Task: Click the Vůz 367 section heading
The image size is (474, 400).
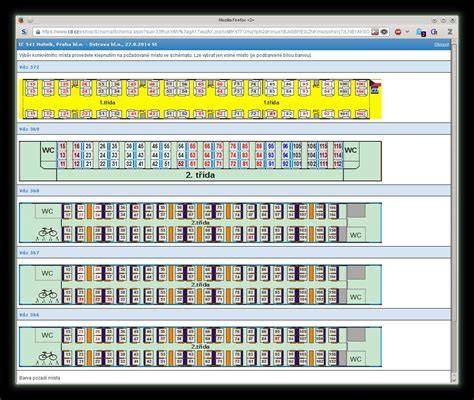Action: (29, 253)
